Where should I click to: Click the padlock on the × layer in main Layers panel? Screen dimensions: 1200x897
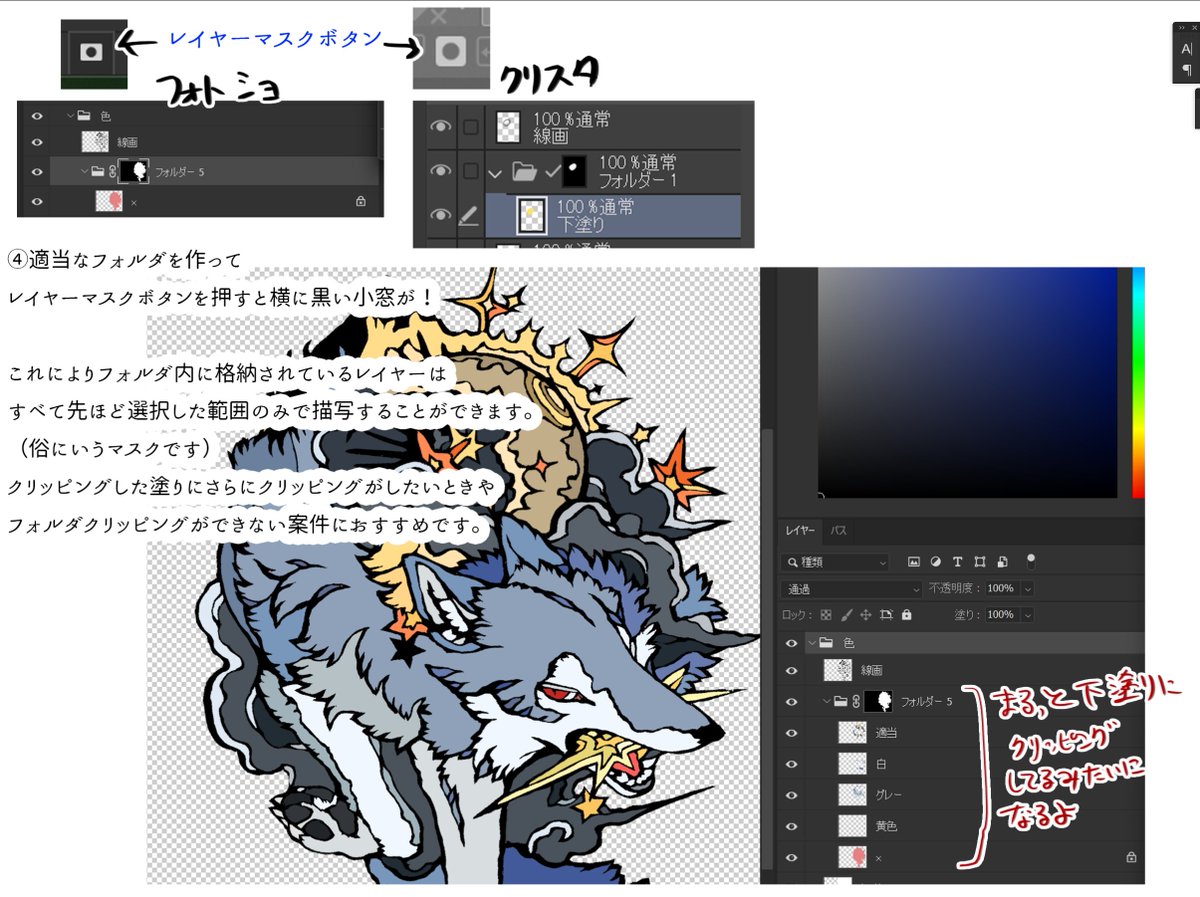point(1131,857)
